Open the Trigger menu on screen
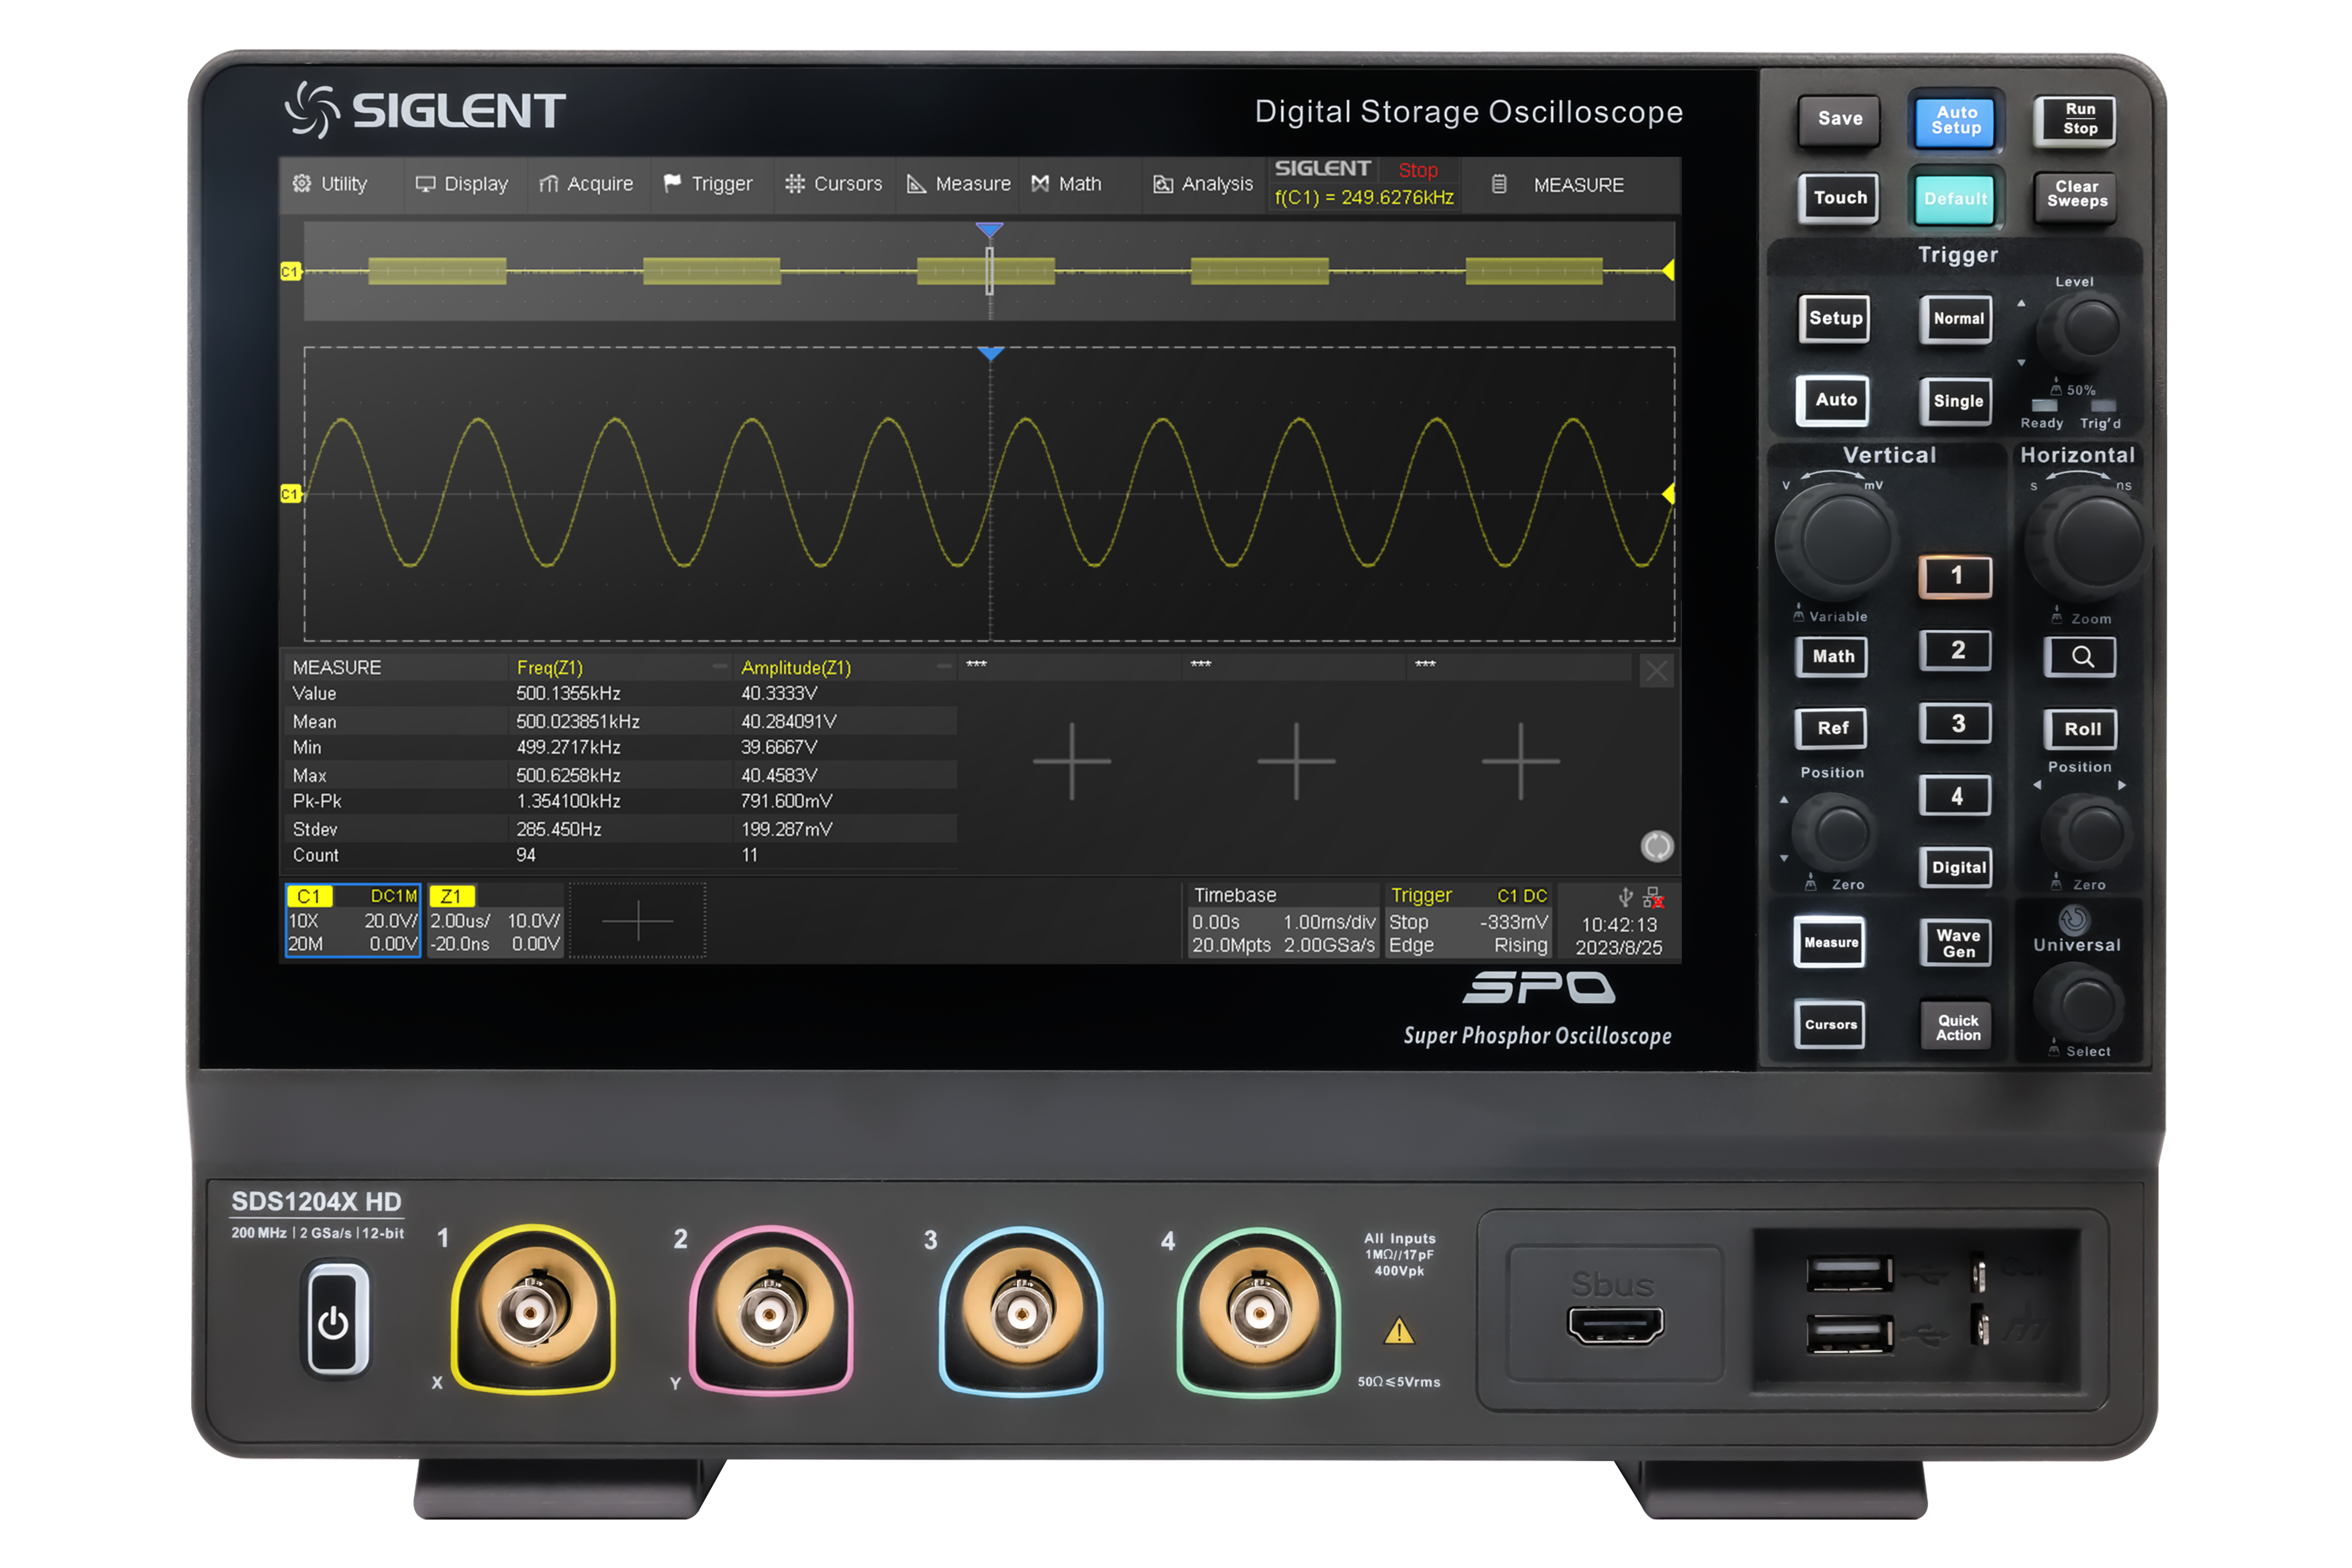Image resolution: width=2352 pixels, height=1568 pixels. point(708,184)
